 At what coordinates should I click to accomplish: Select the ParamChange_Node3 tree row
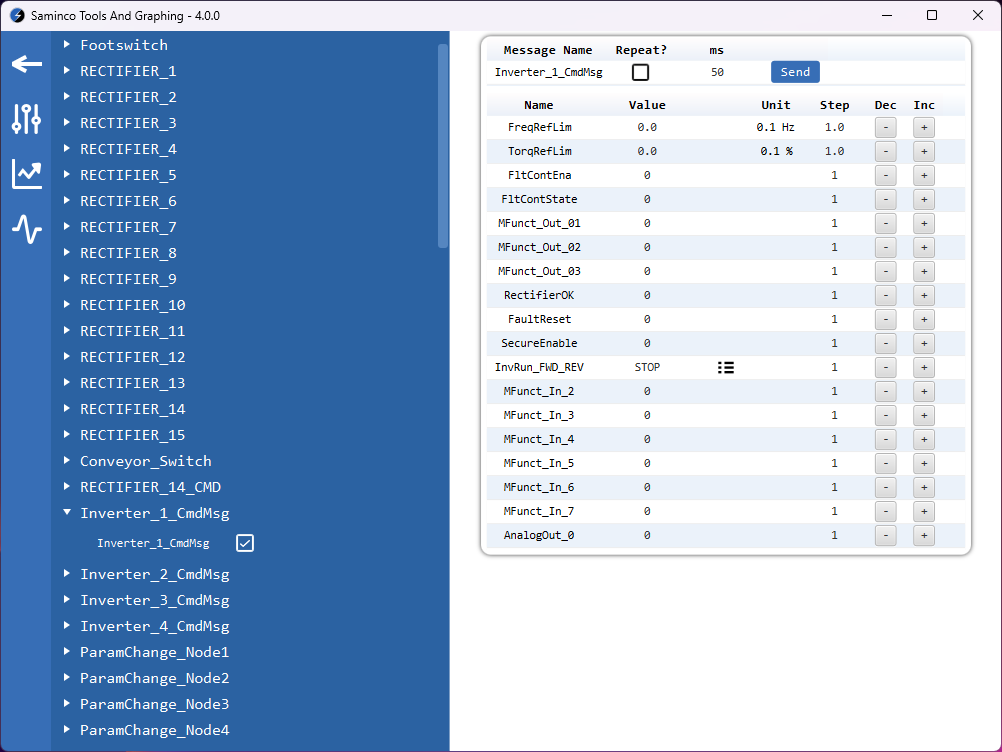point(155,704)
